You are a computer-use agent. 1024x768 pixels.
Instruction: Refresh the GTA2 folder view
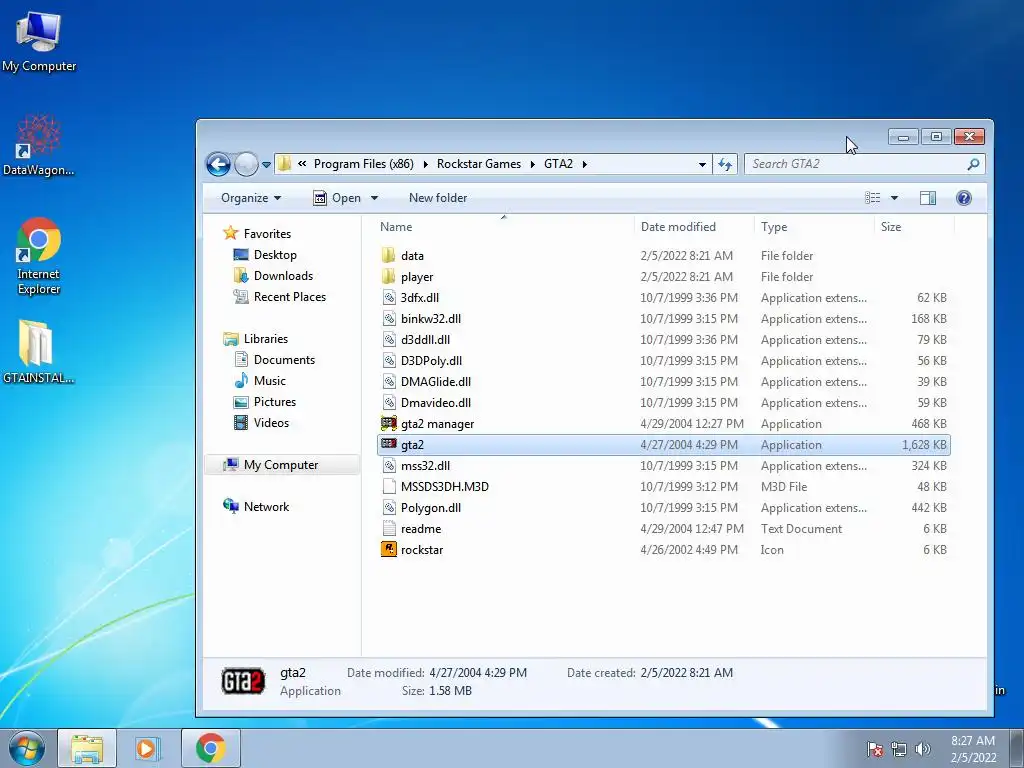[x=725, y=164]
